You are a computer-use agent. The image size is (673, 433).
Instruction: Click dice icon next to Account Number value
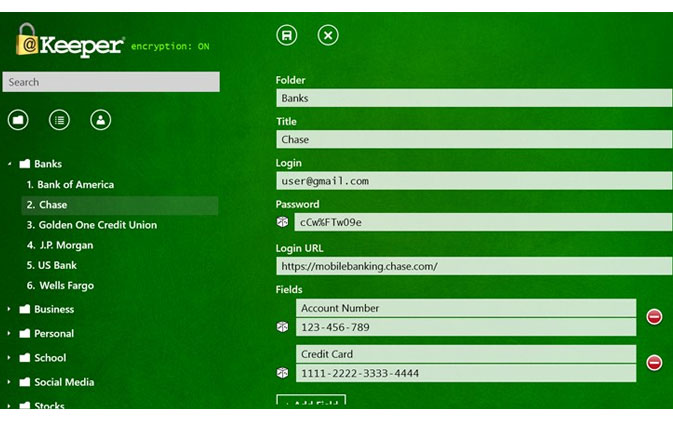click(x=282, y=327)
